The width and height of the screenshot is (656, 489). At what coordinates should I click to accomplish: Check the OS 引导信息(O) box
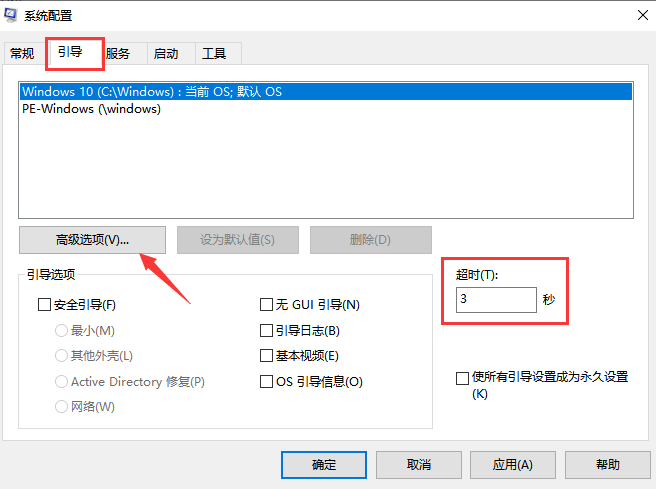coord(266,382)
